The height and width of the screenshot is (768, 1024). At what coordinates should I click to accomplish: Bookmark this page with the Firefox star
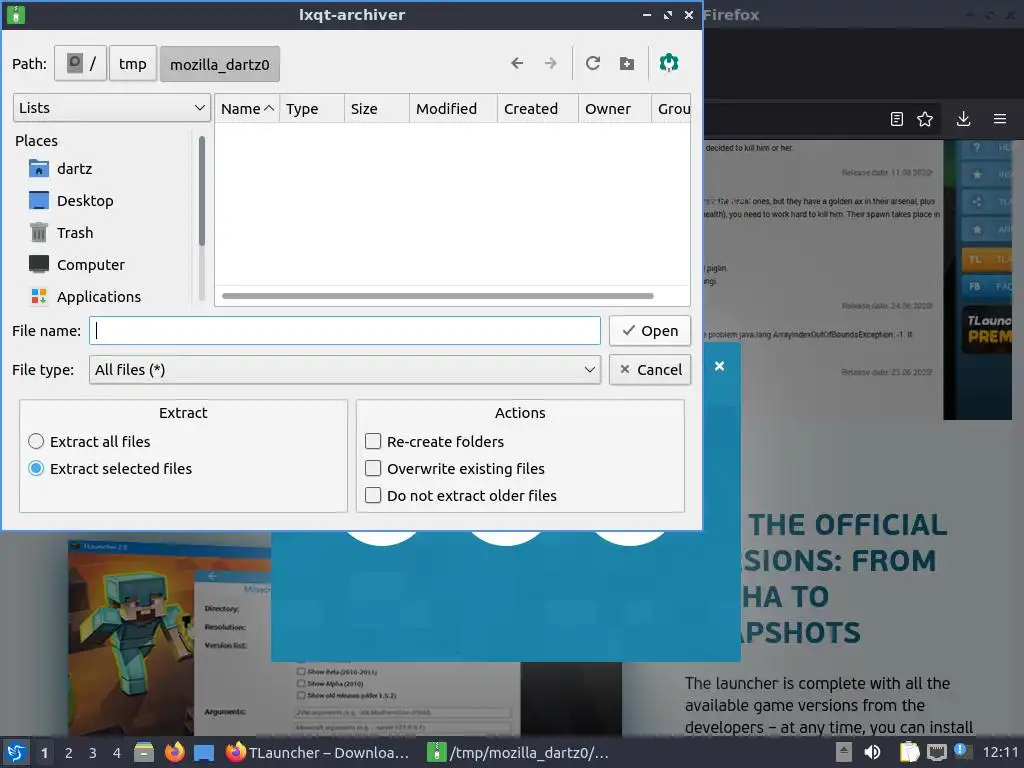[925, 119]
